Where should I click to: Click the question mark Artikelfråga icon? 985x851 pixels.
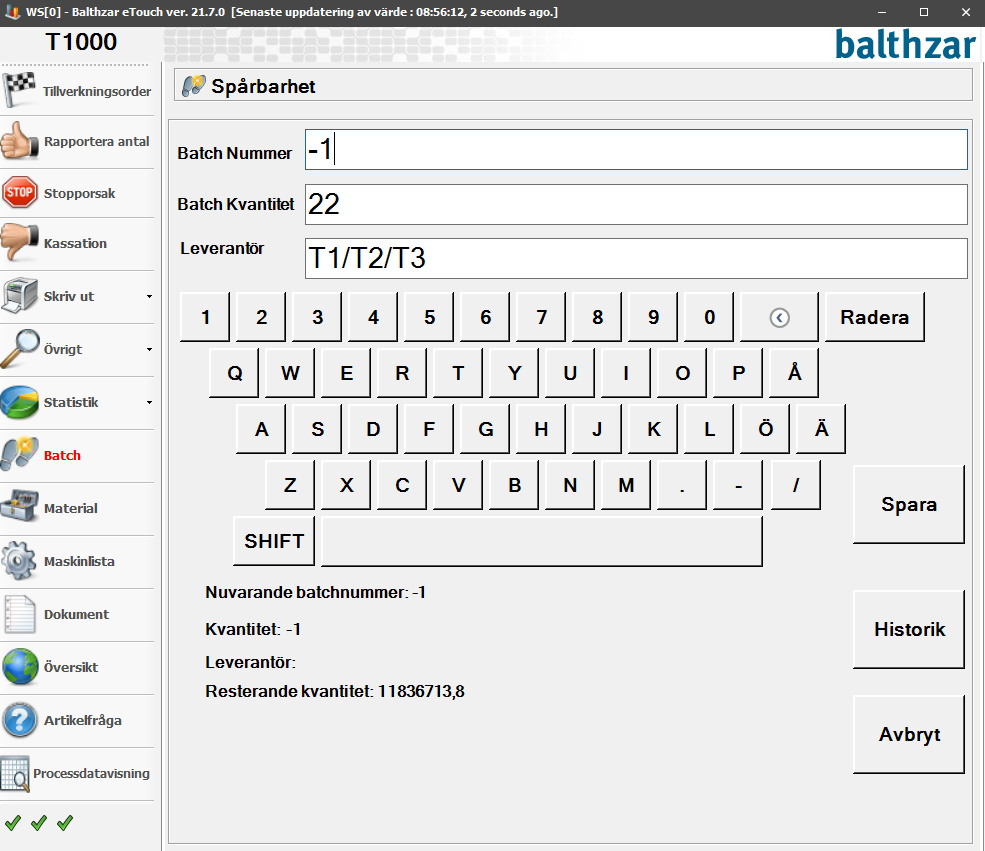click(x=19, y=720)
